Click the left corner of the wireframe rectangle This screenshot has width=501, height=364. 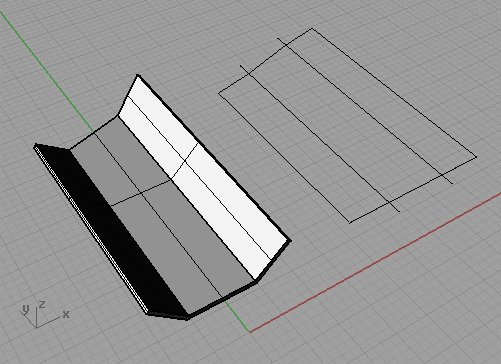(219, 93)
